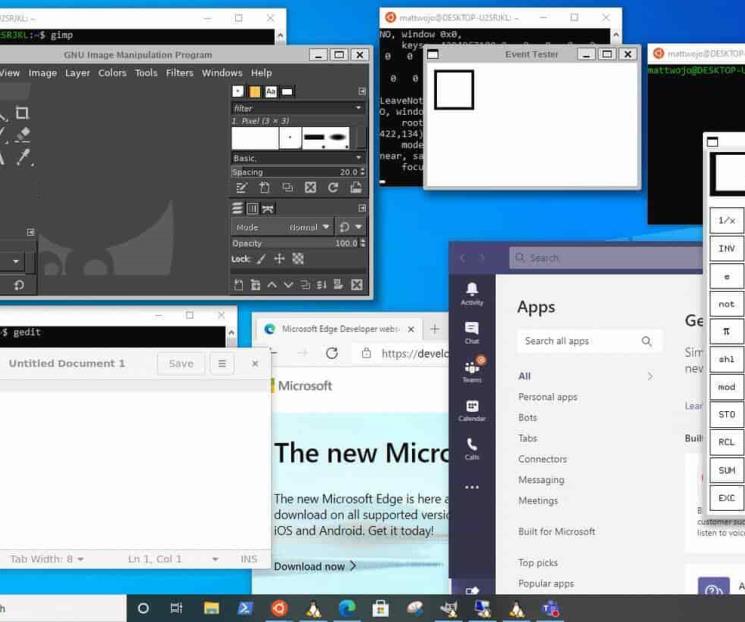Click the Download now link in Edge
This screenshot has width=745, height=622.
315,566
